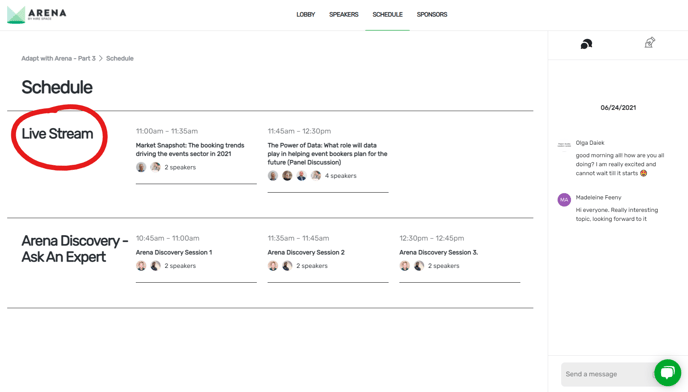Click Olga's good morning message
The image size is (688, 392).
tap(620, 164)
